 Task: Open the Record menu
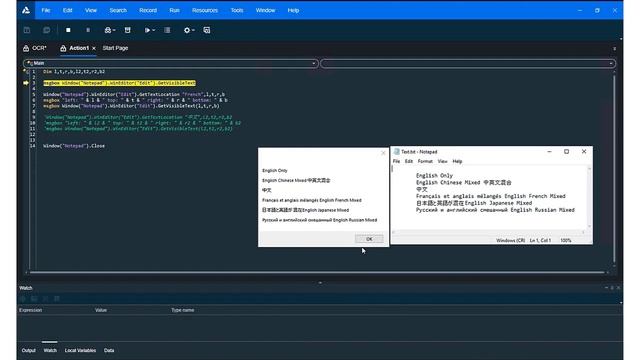(x=148, y=10)
